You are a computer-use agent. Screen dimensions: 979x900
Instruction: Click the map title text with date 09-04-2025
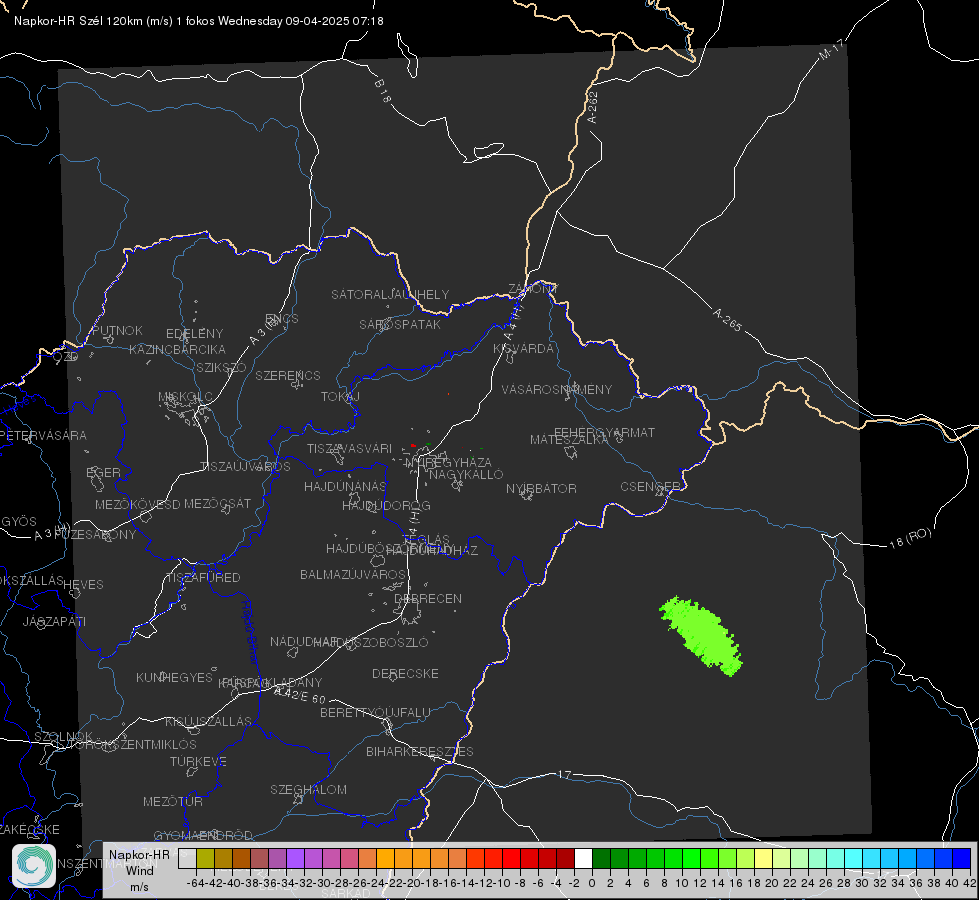click(199, 21)
